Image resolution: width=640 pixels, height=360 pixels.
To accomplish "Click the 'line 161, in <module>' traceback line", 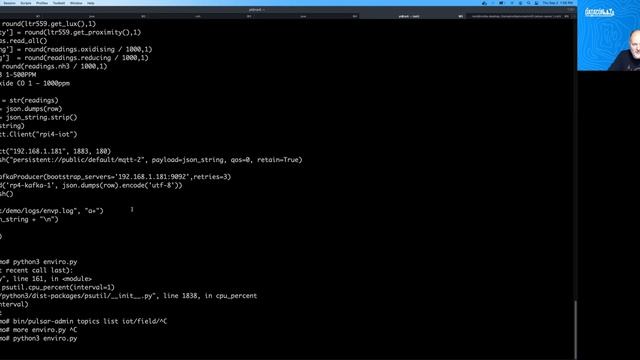I will click(x=46, y=279).
